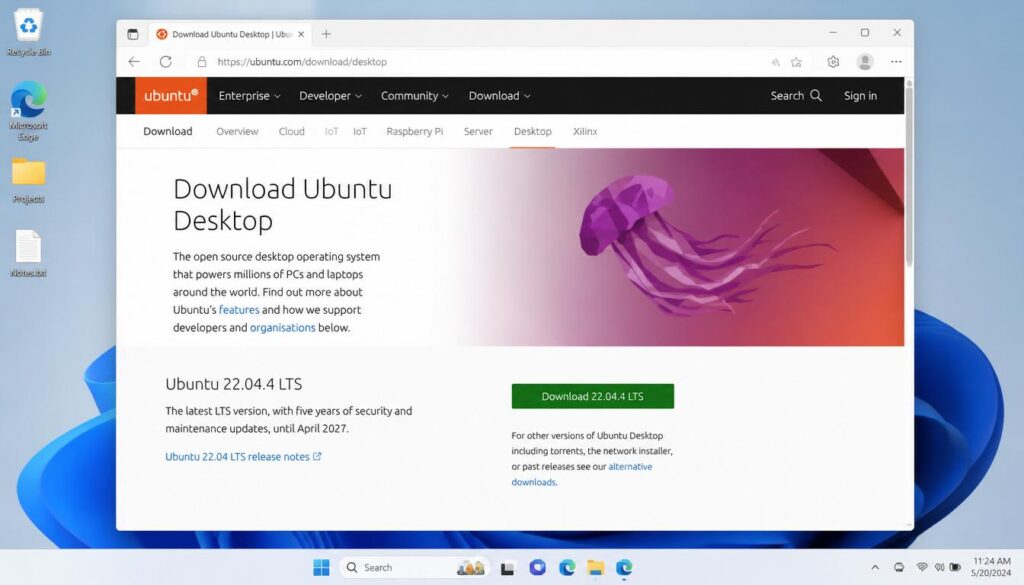This screenshot has width=1024, height=585.
Task: Open the Windows Start menu
Action: pyautogui.click(x=321, y=567)
